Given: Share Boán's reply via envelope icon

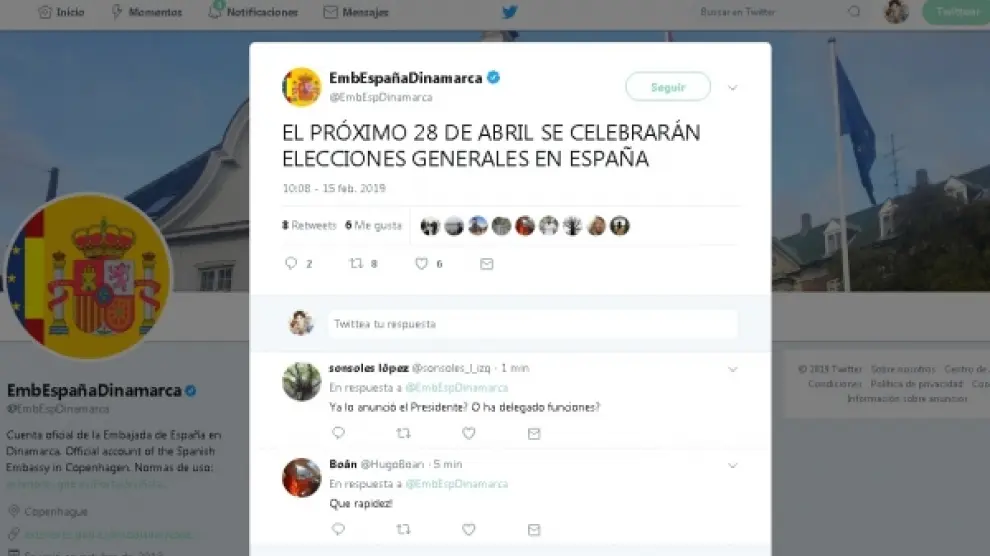Looking at the screenshot, I should pos(534,529).
